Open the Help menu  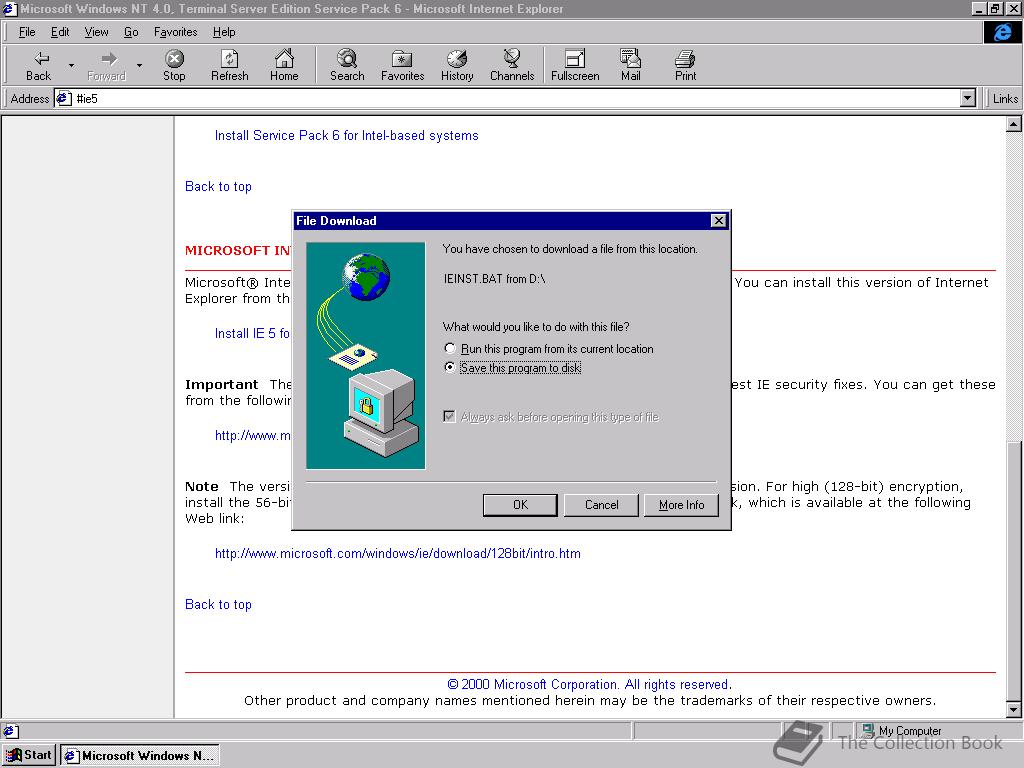click(224, 32)
